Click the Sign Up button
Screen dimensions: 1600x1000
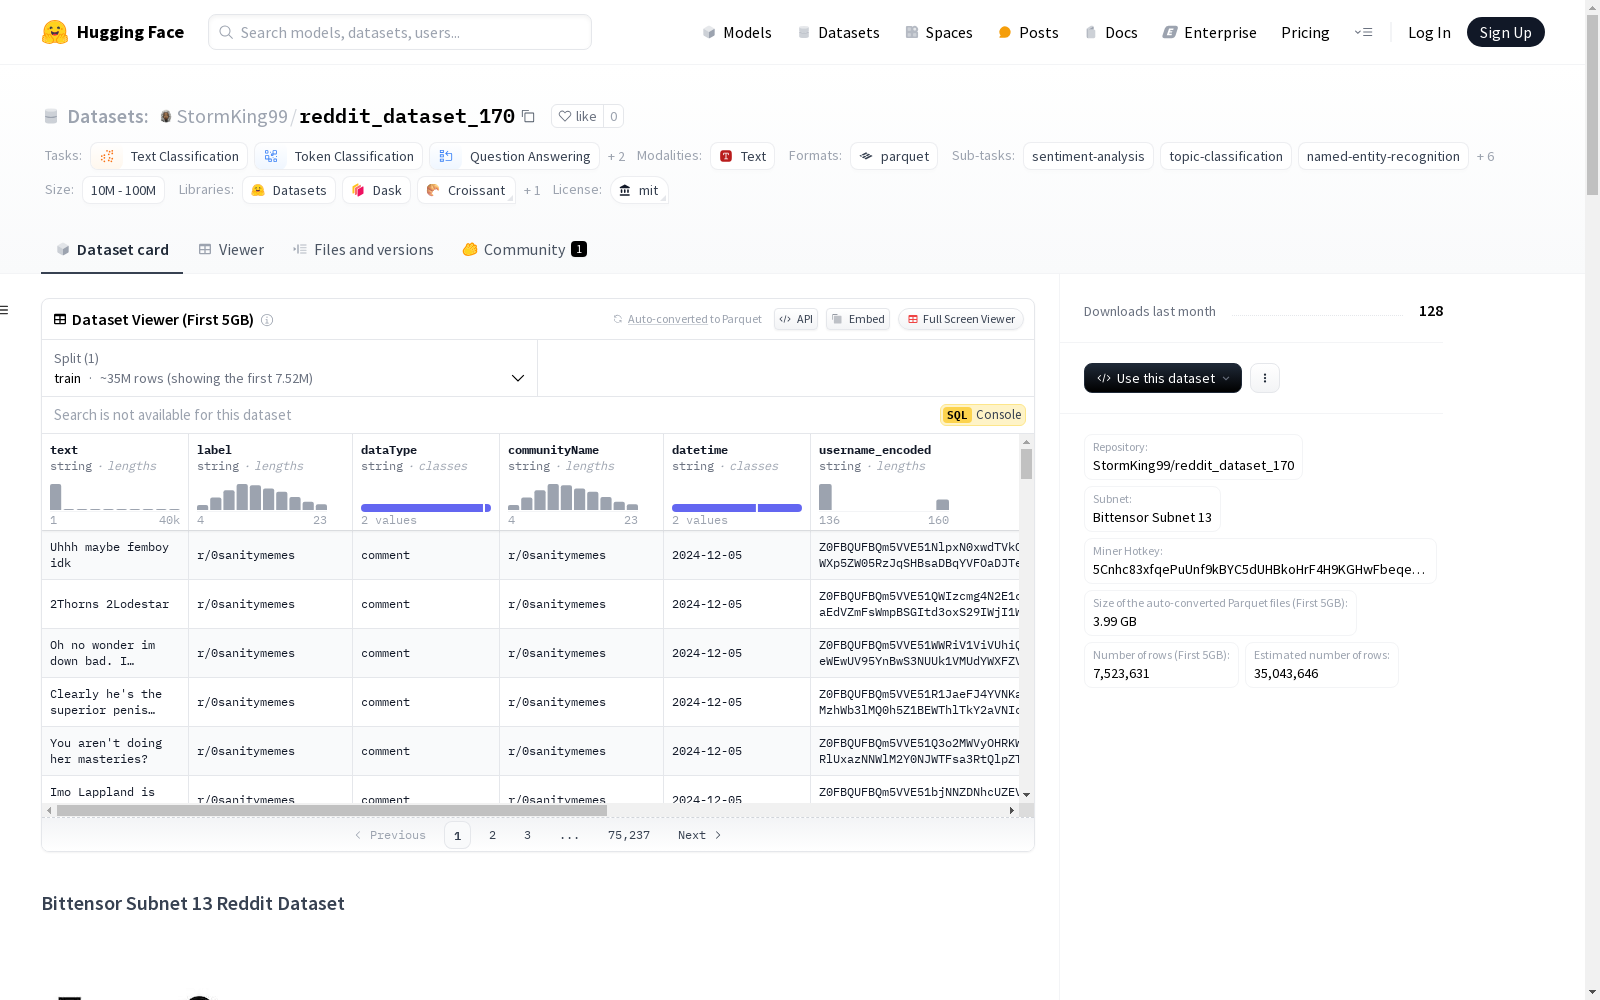(x=1505, y=32)
